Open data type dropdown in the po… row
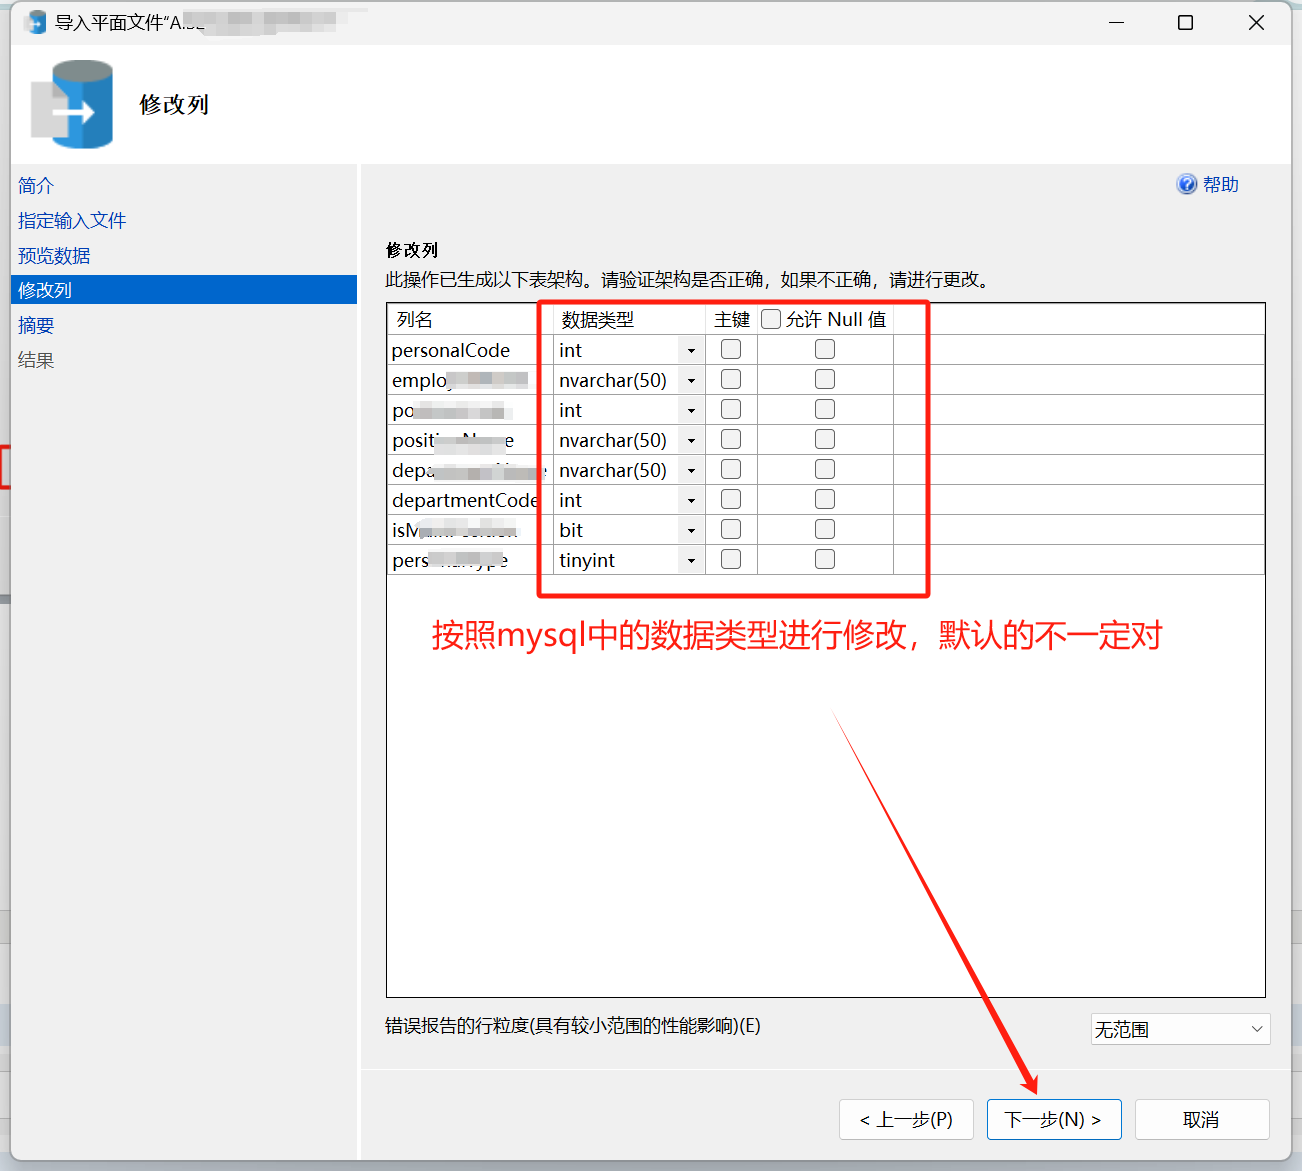Viewport: 1302px width, 1171px height. tap(691, 410)
